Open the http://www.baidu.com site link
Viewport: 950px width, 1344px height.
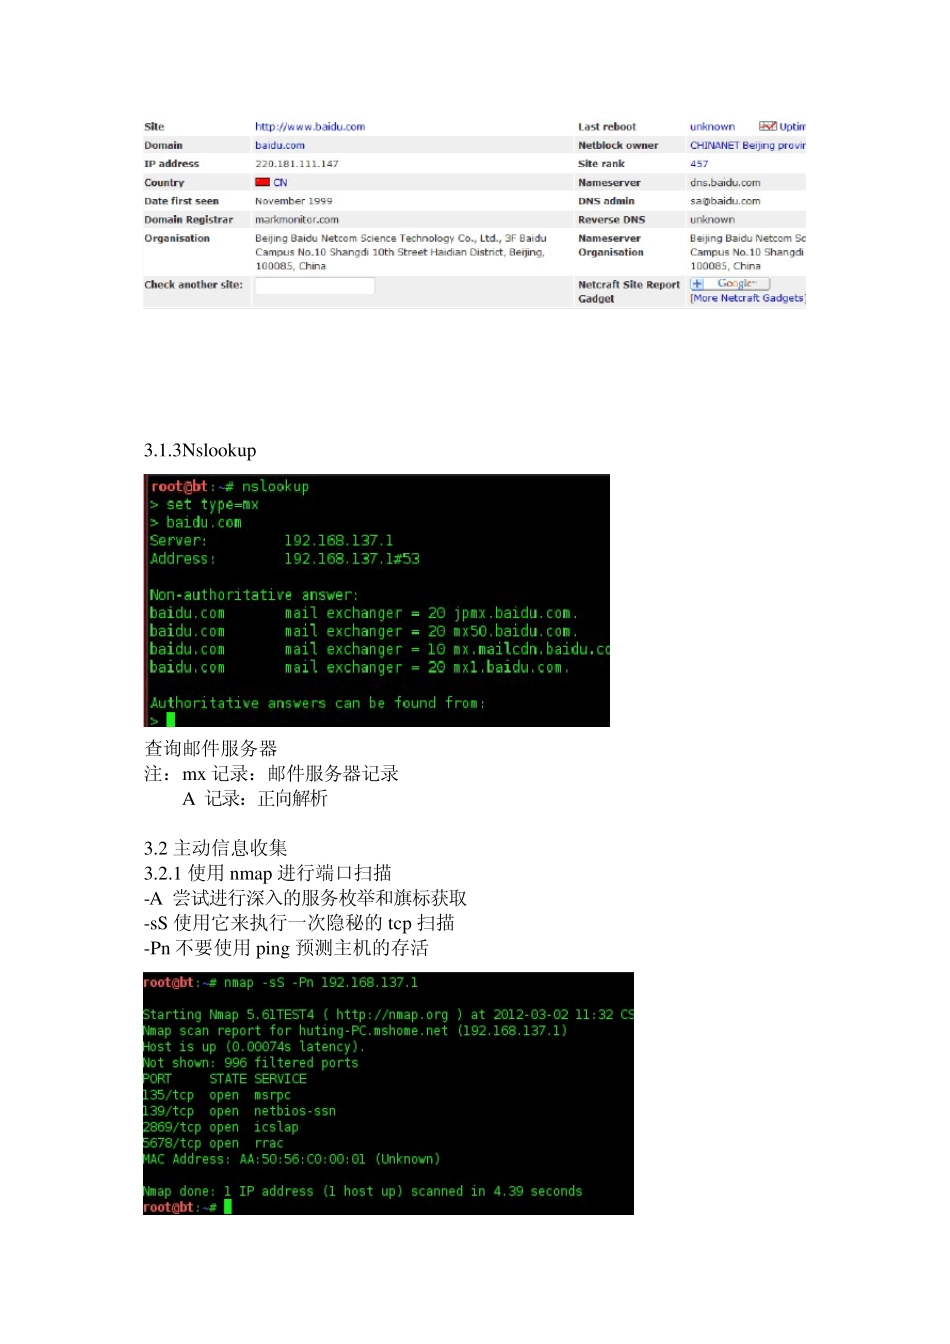coord(309,127)
